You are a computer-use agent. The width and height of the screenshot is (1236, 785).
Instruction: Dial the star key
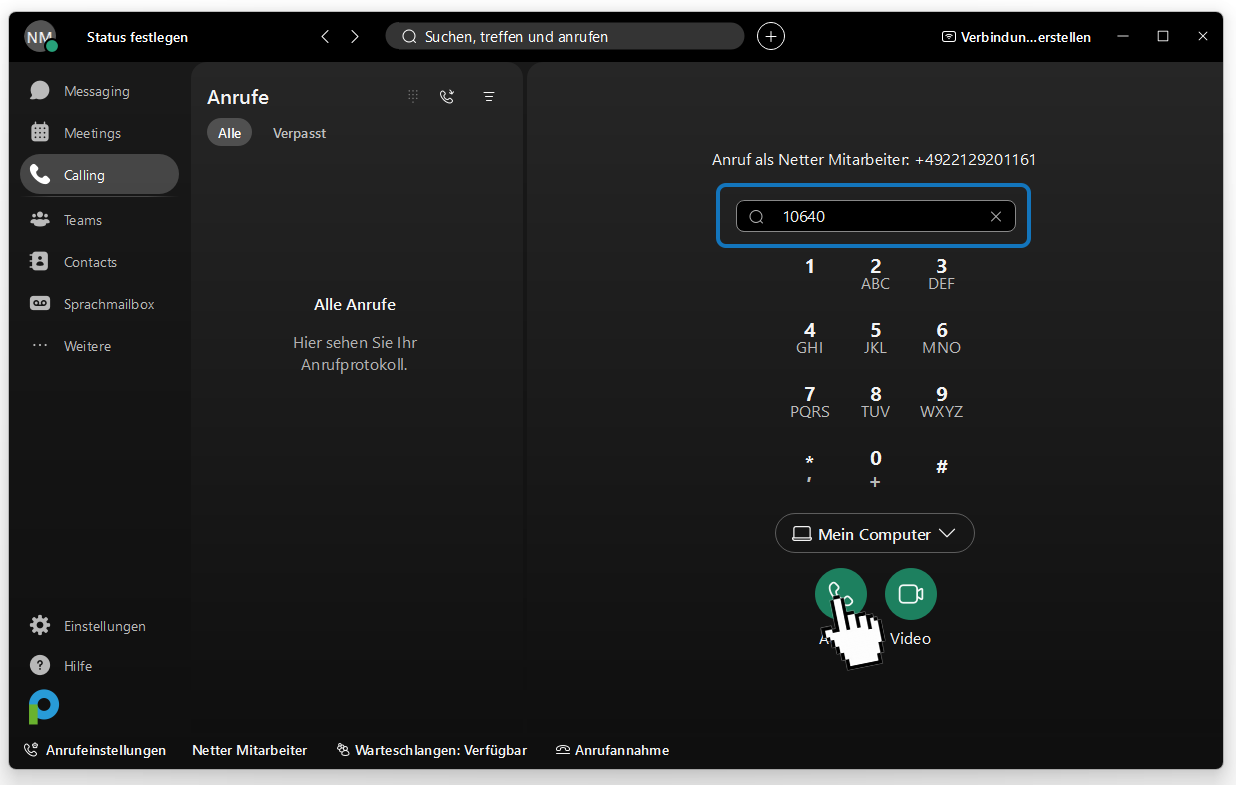point(810,468)
